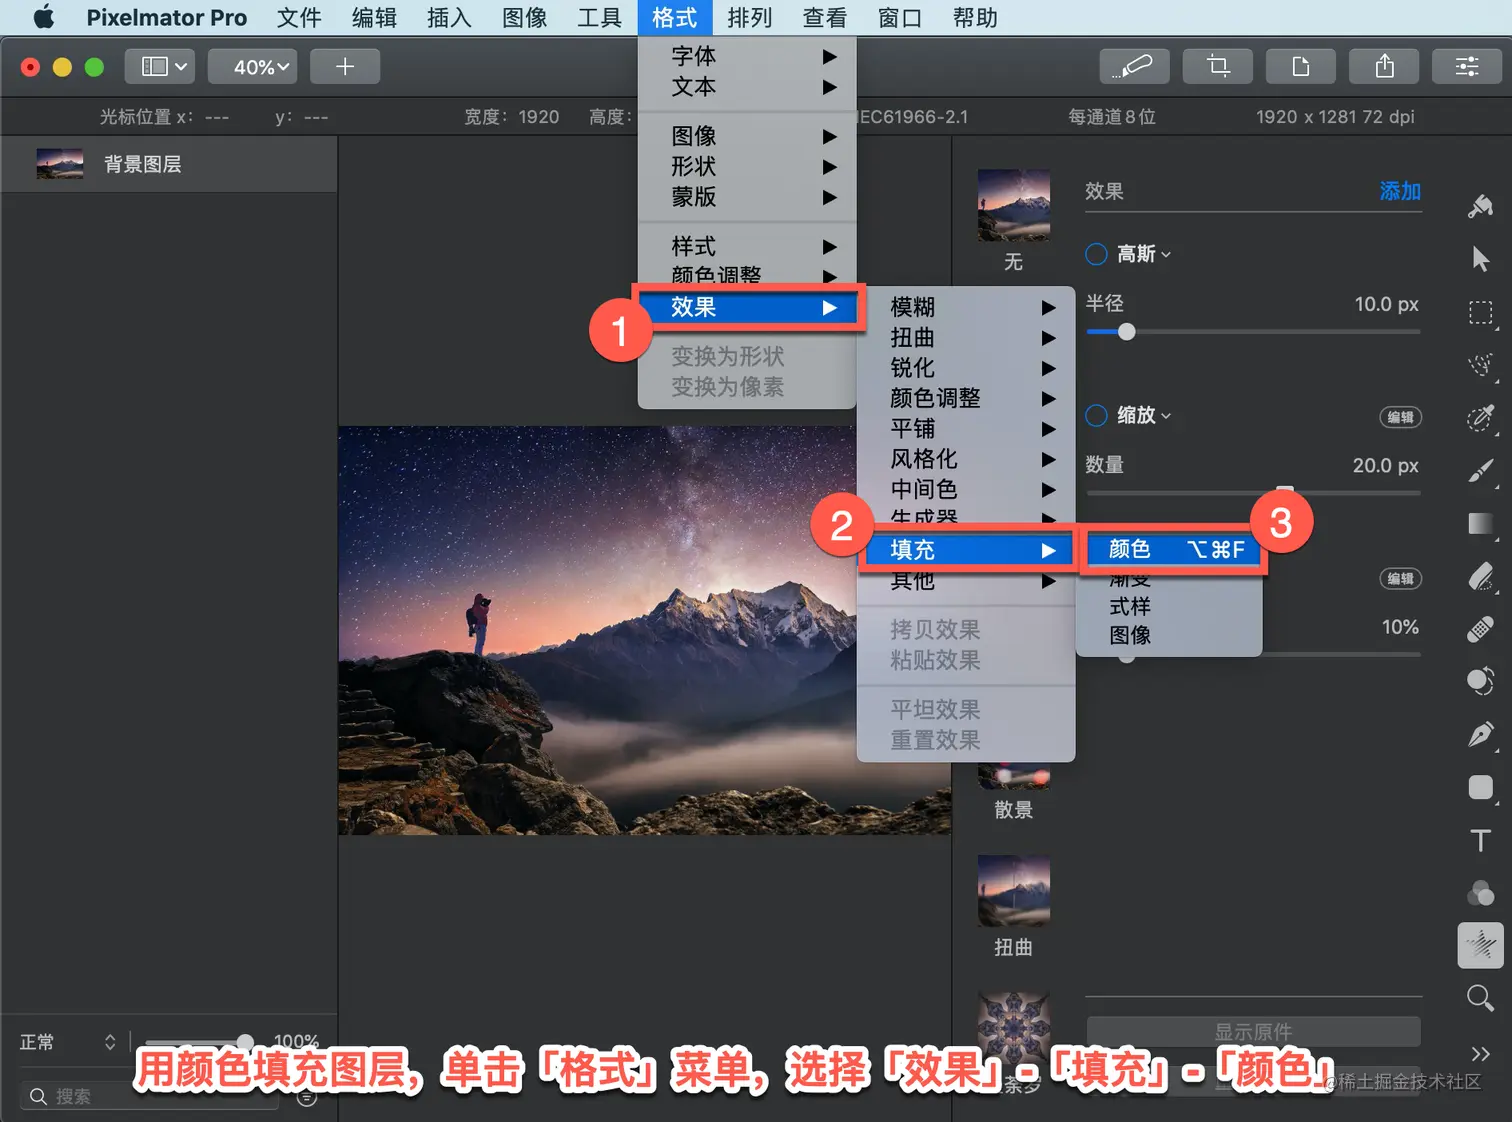Open the 高斯 effect type dropdown
This screenshot has width=1512, height=1122.
(x=1144, y=254)
